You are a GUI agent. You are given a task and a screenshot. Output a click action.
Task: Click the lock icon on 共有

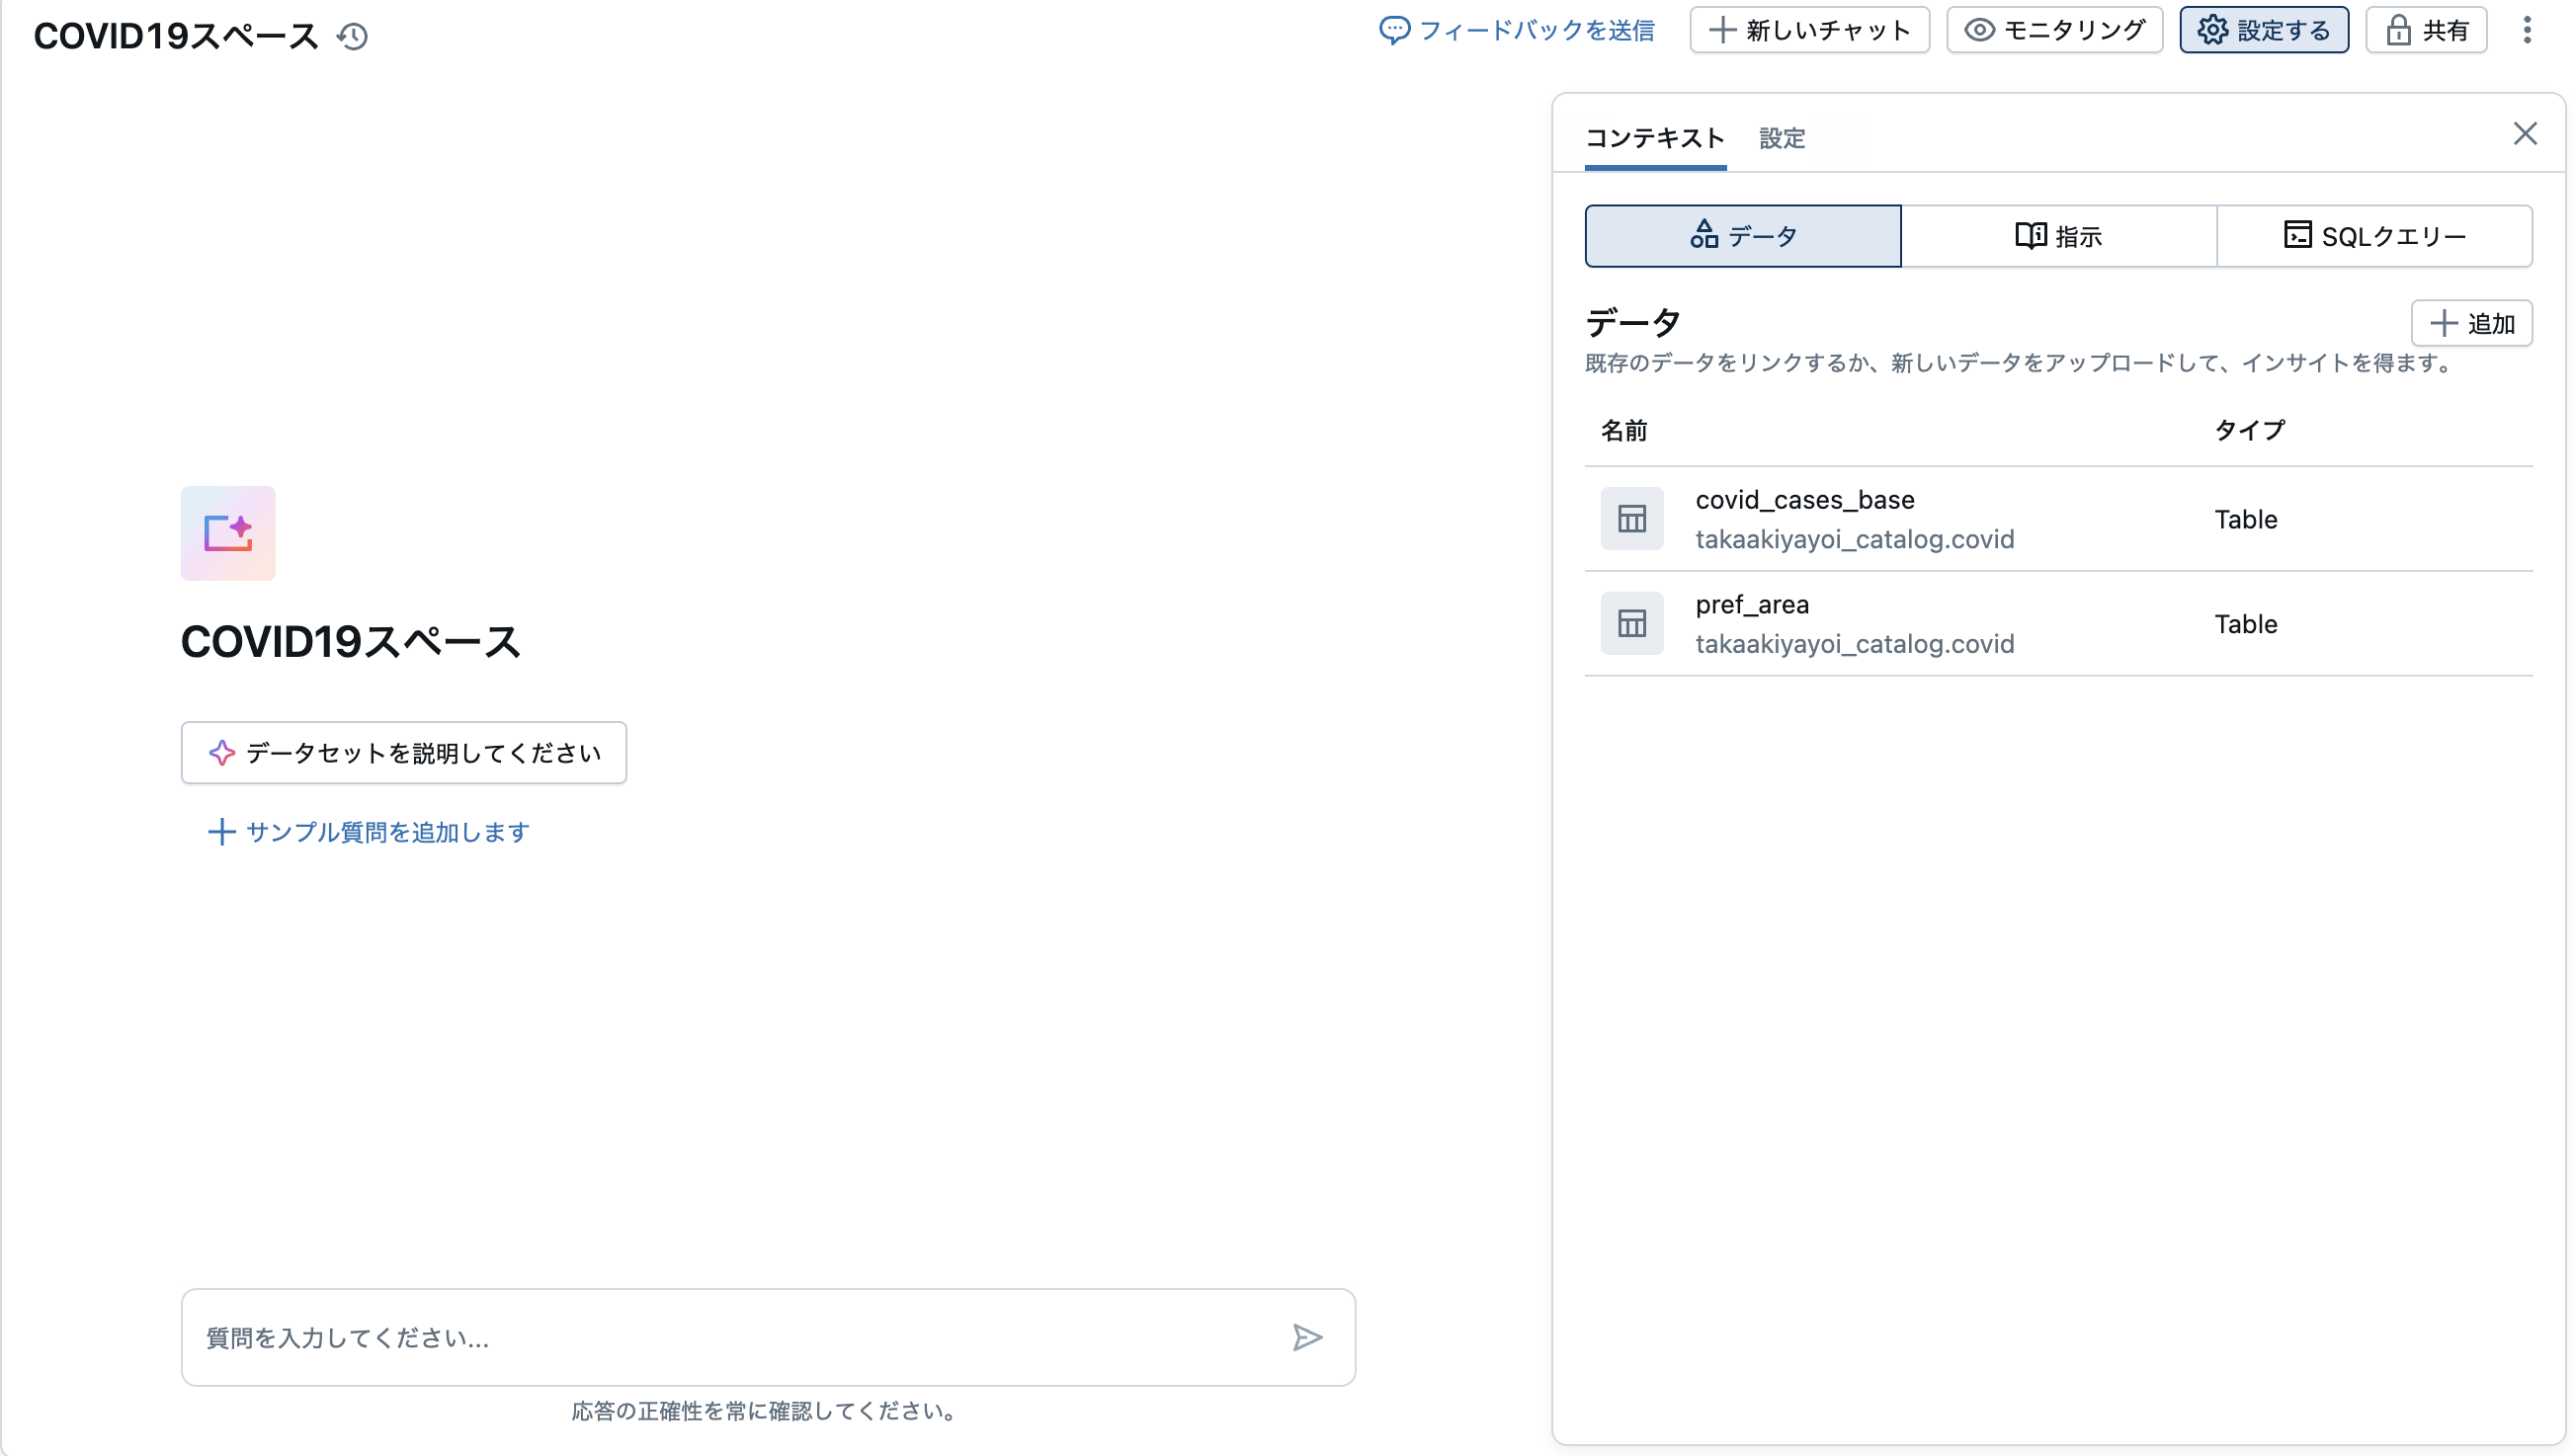click(x=2400, y=30)
